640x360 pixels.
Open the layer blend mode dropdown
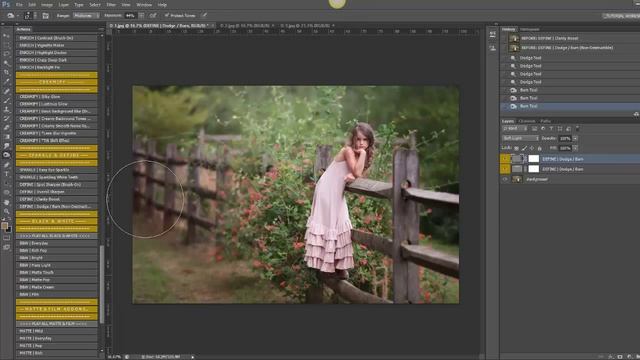[x=520, y=138]
